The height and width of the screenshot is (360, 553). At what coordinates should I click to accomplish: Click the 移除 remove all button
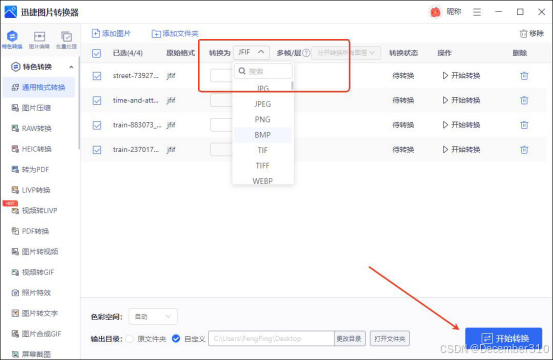(x=531, y=33)
